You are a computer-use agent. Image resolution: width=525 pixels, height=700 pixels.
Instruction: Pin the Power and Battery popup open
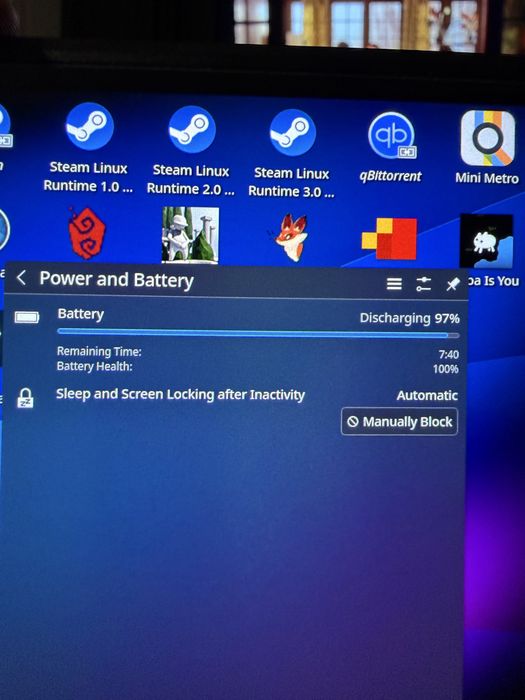[453, 284]
